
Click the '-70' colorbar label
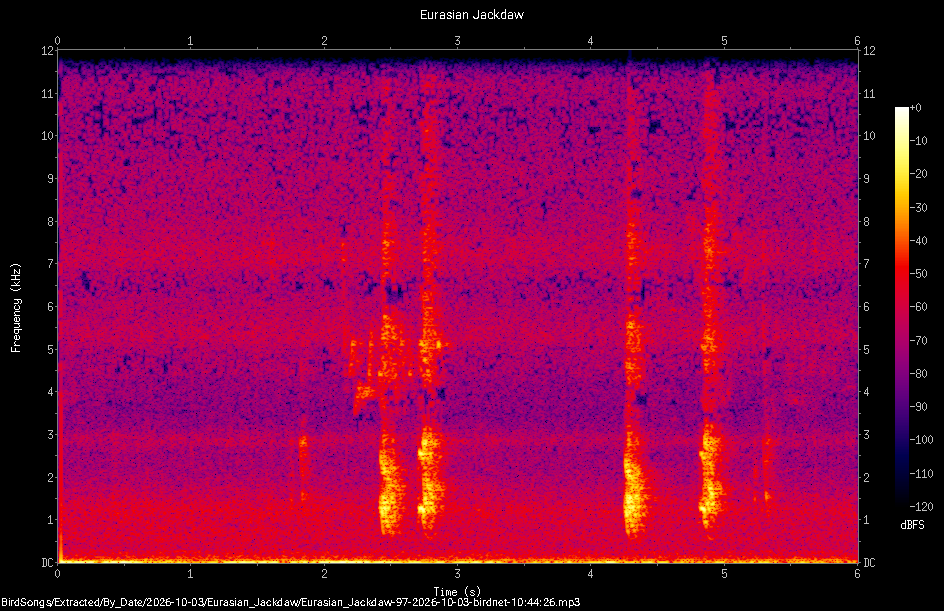(918, 341)
